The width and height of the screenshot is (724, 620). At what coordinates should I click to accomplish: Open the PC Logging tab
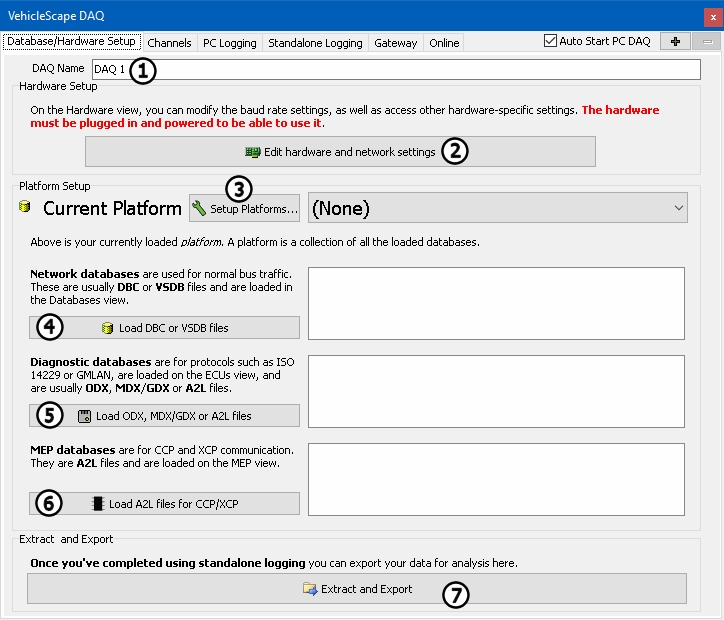pyautogui.click(x=230, y=43)
